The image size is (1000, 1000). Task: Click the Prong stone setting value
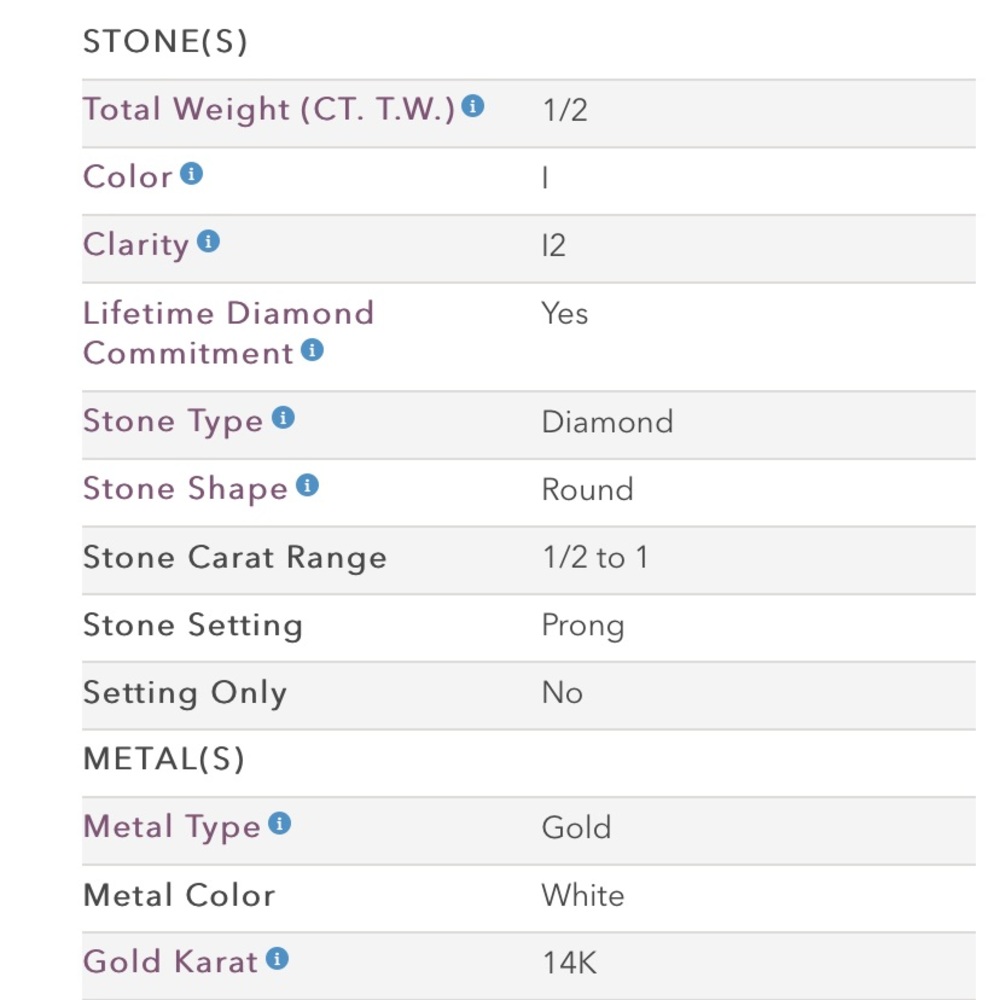pos(583,625)
